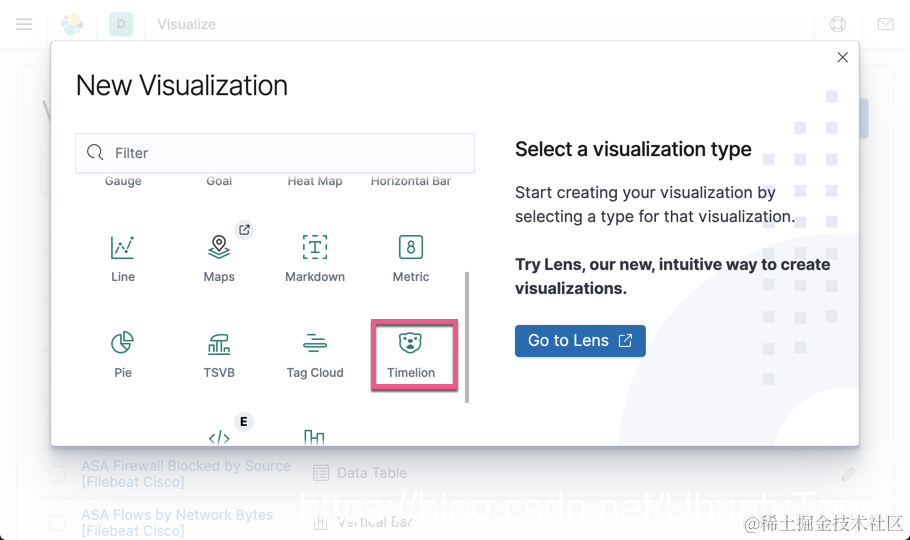Open the help lifebuoy icon
The image size is (910, 540).
[837, 24]
